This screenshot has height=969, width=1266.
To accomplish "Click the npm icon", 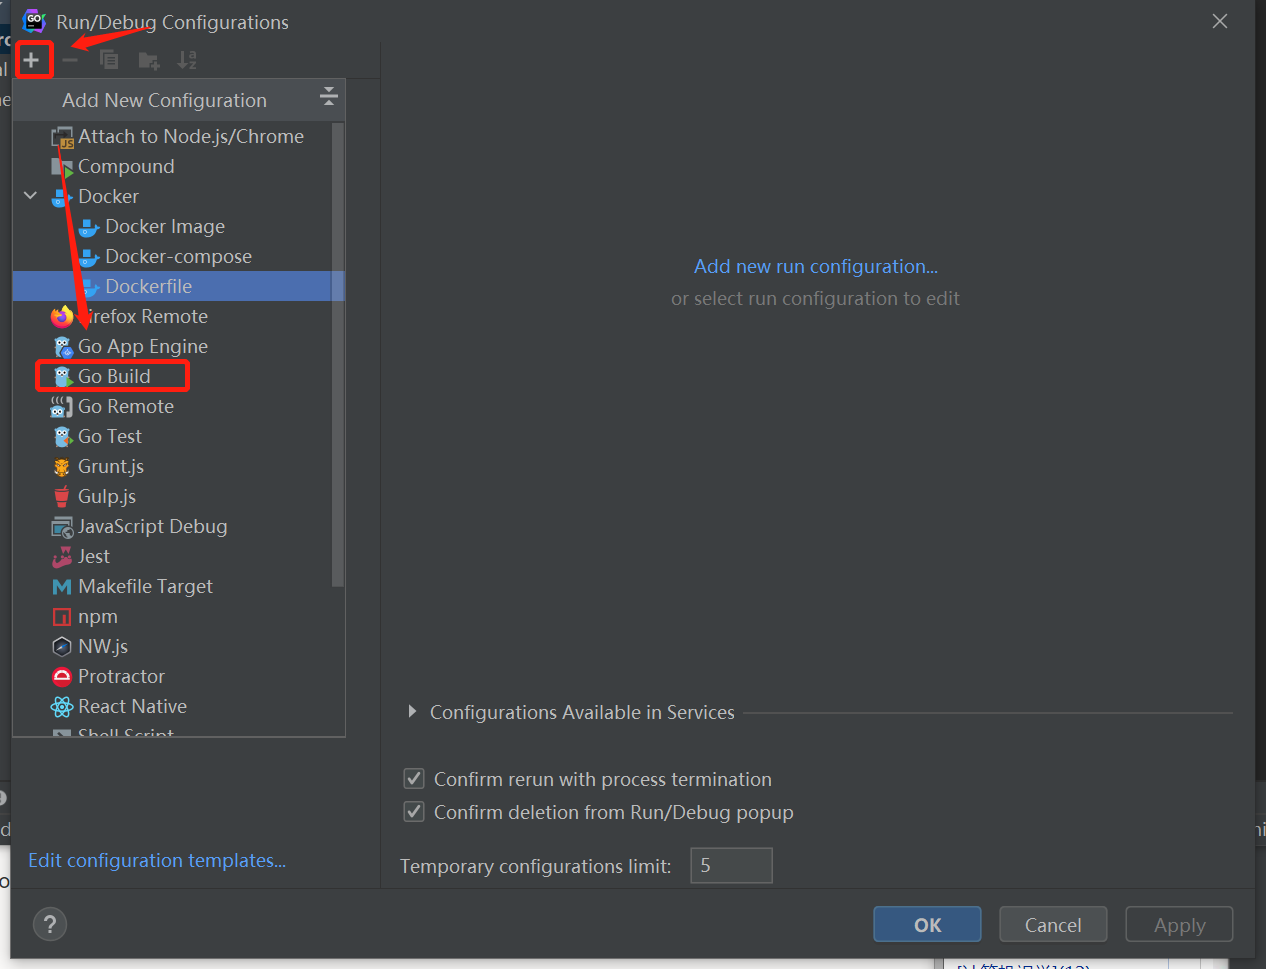I will click(62, 617).
